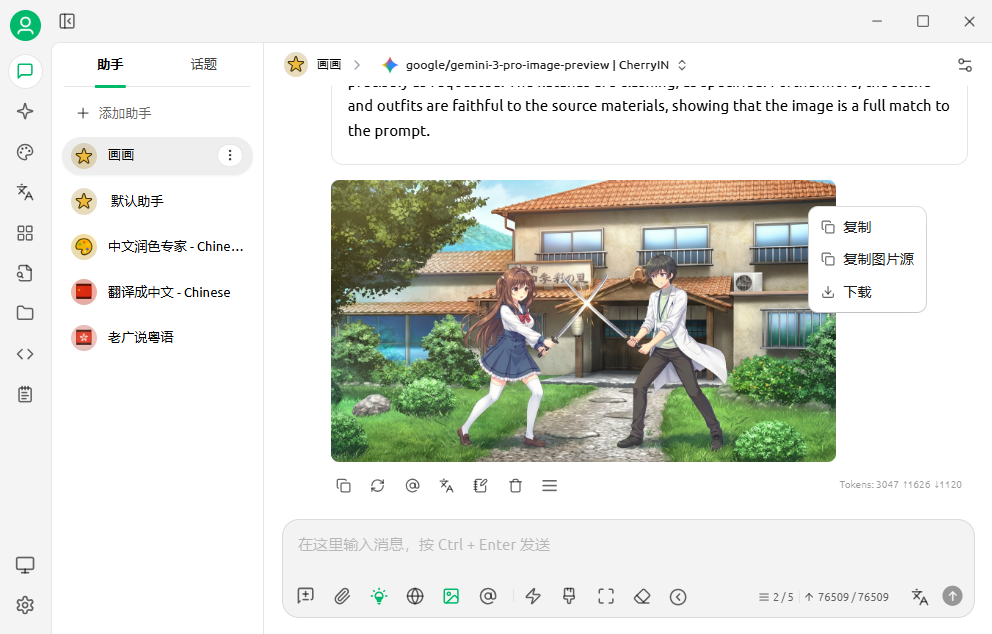Open the sparkle agents page

25,111
